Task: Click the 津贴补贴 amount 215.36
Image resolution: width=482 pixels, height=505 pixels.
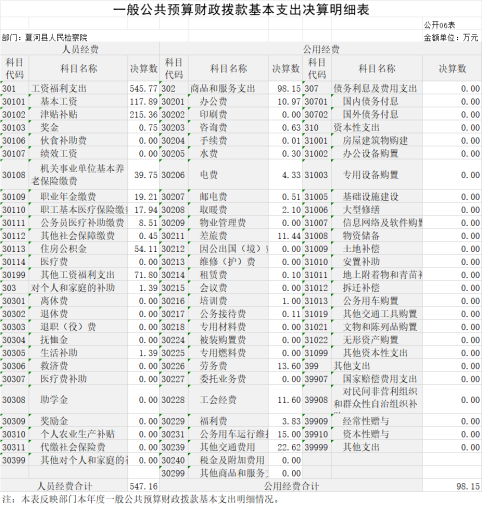Action: coord(143,114)
